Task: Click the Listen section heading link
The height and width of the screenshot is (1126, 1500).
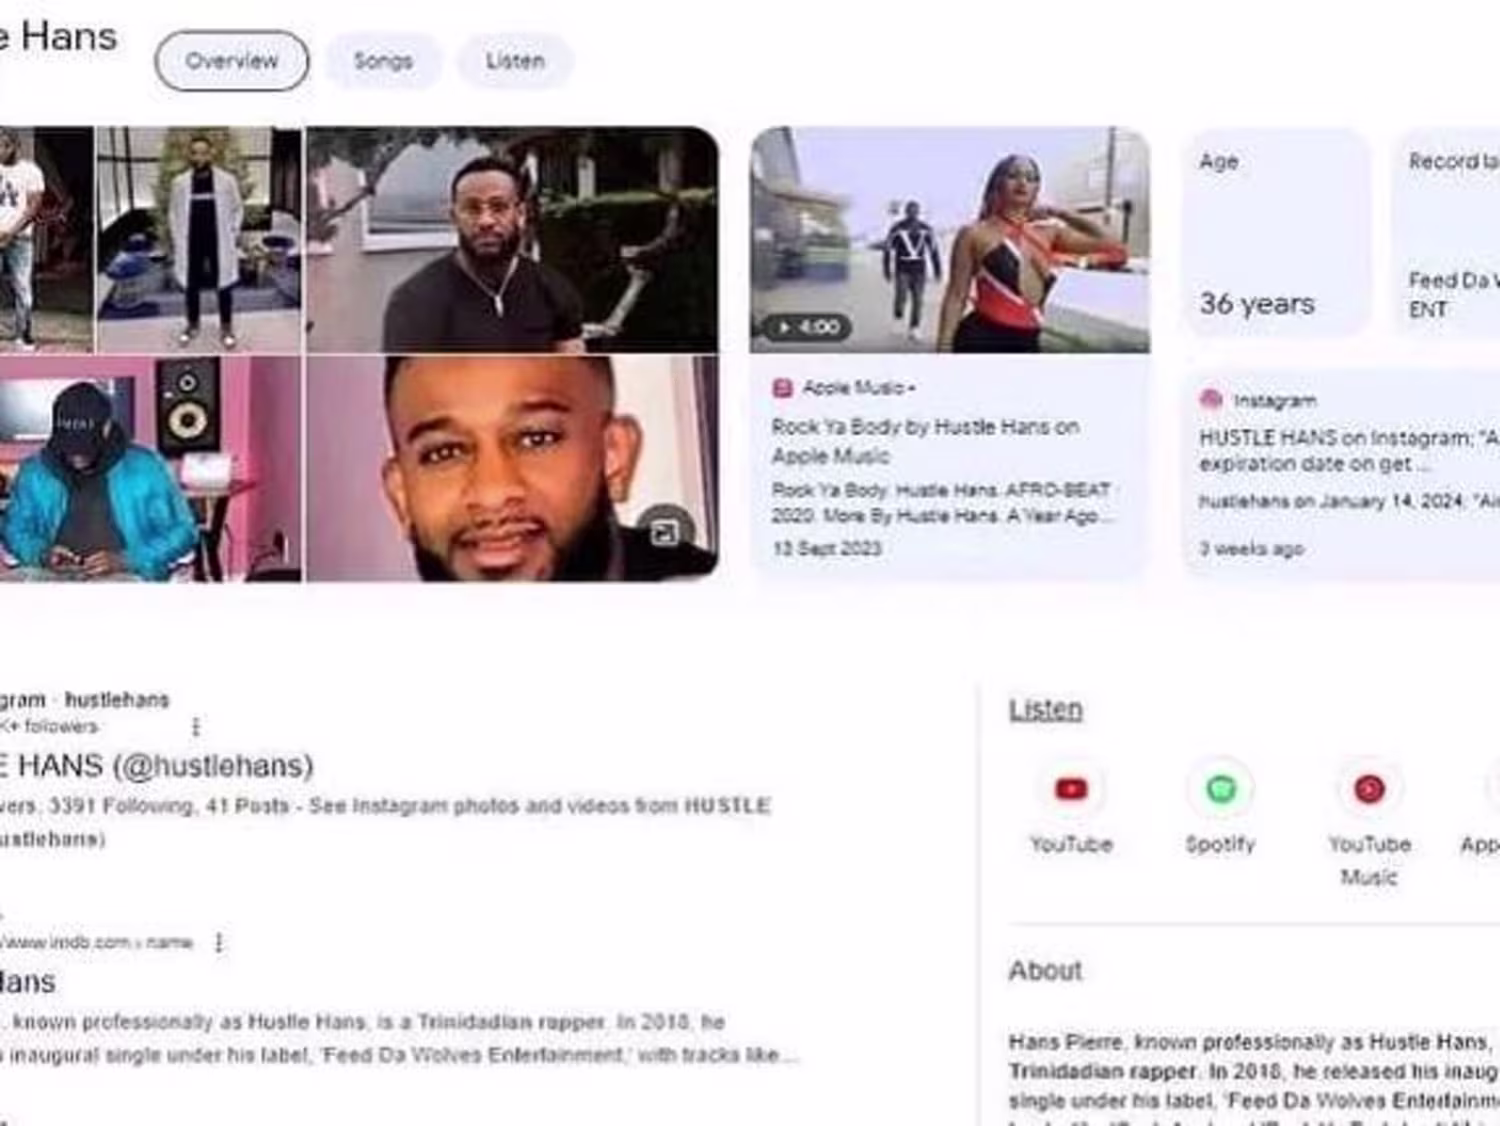Action: pyautogui.click(x=1045, y=709)
